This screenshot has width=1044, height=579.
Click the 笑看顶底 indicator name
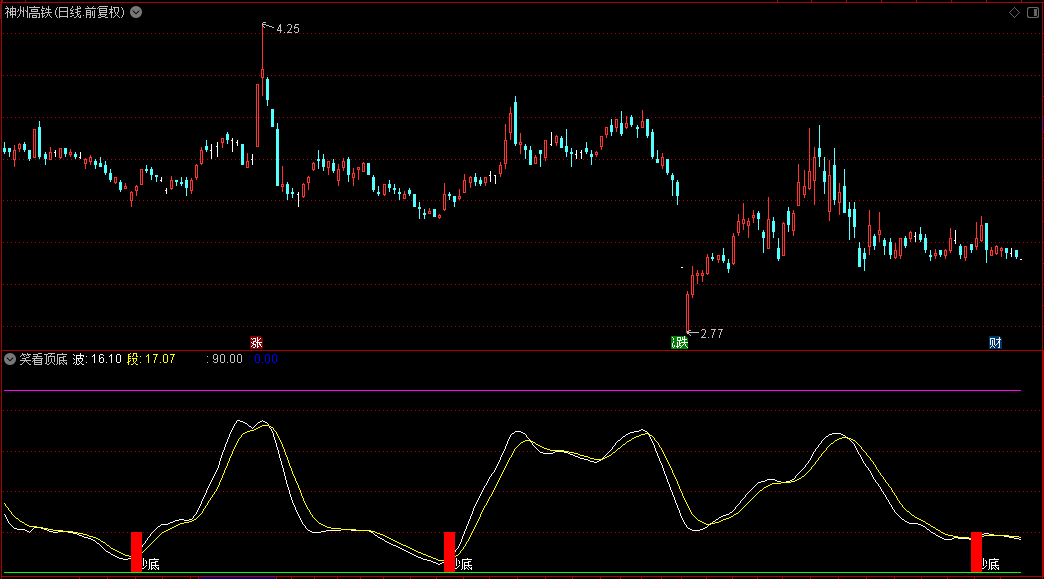coord(43,359)
